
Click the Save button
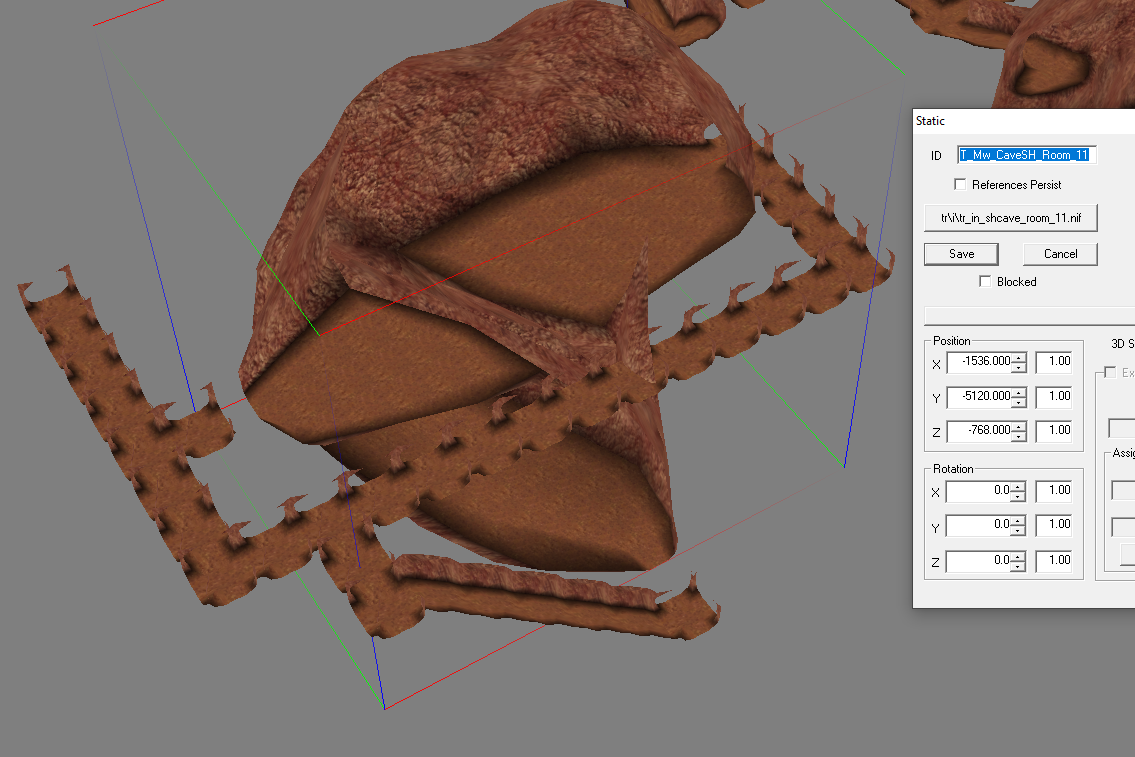tap(960, 253)
